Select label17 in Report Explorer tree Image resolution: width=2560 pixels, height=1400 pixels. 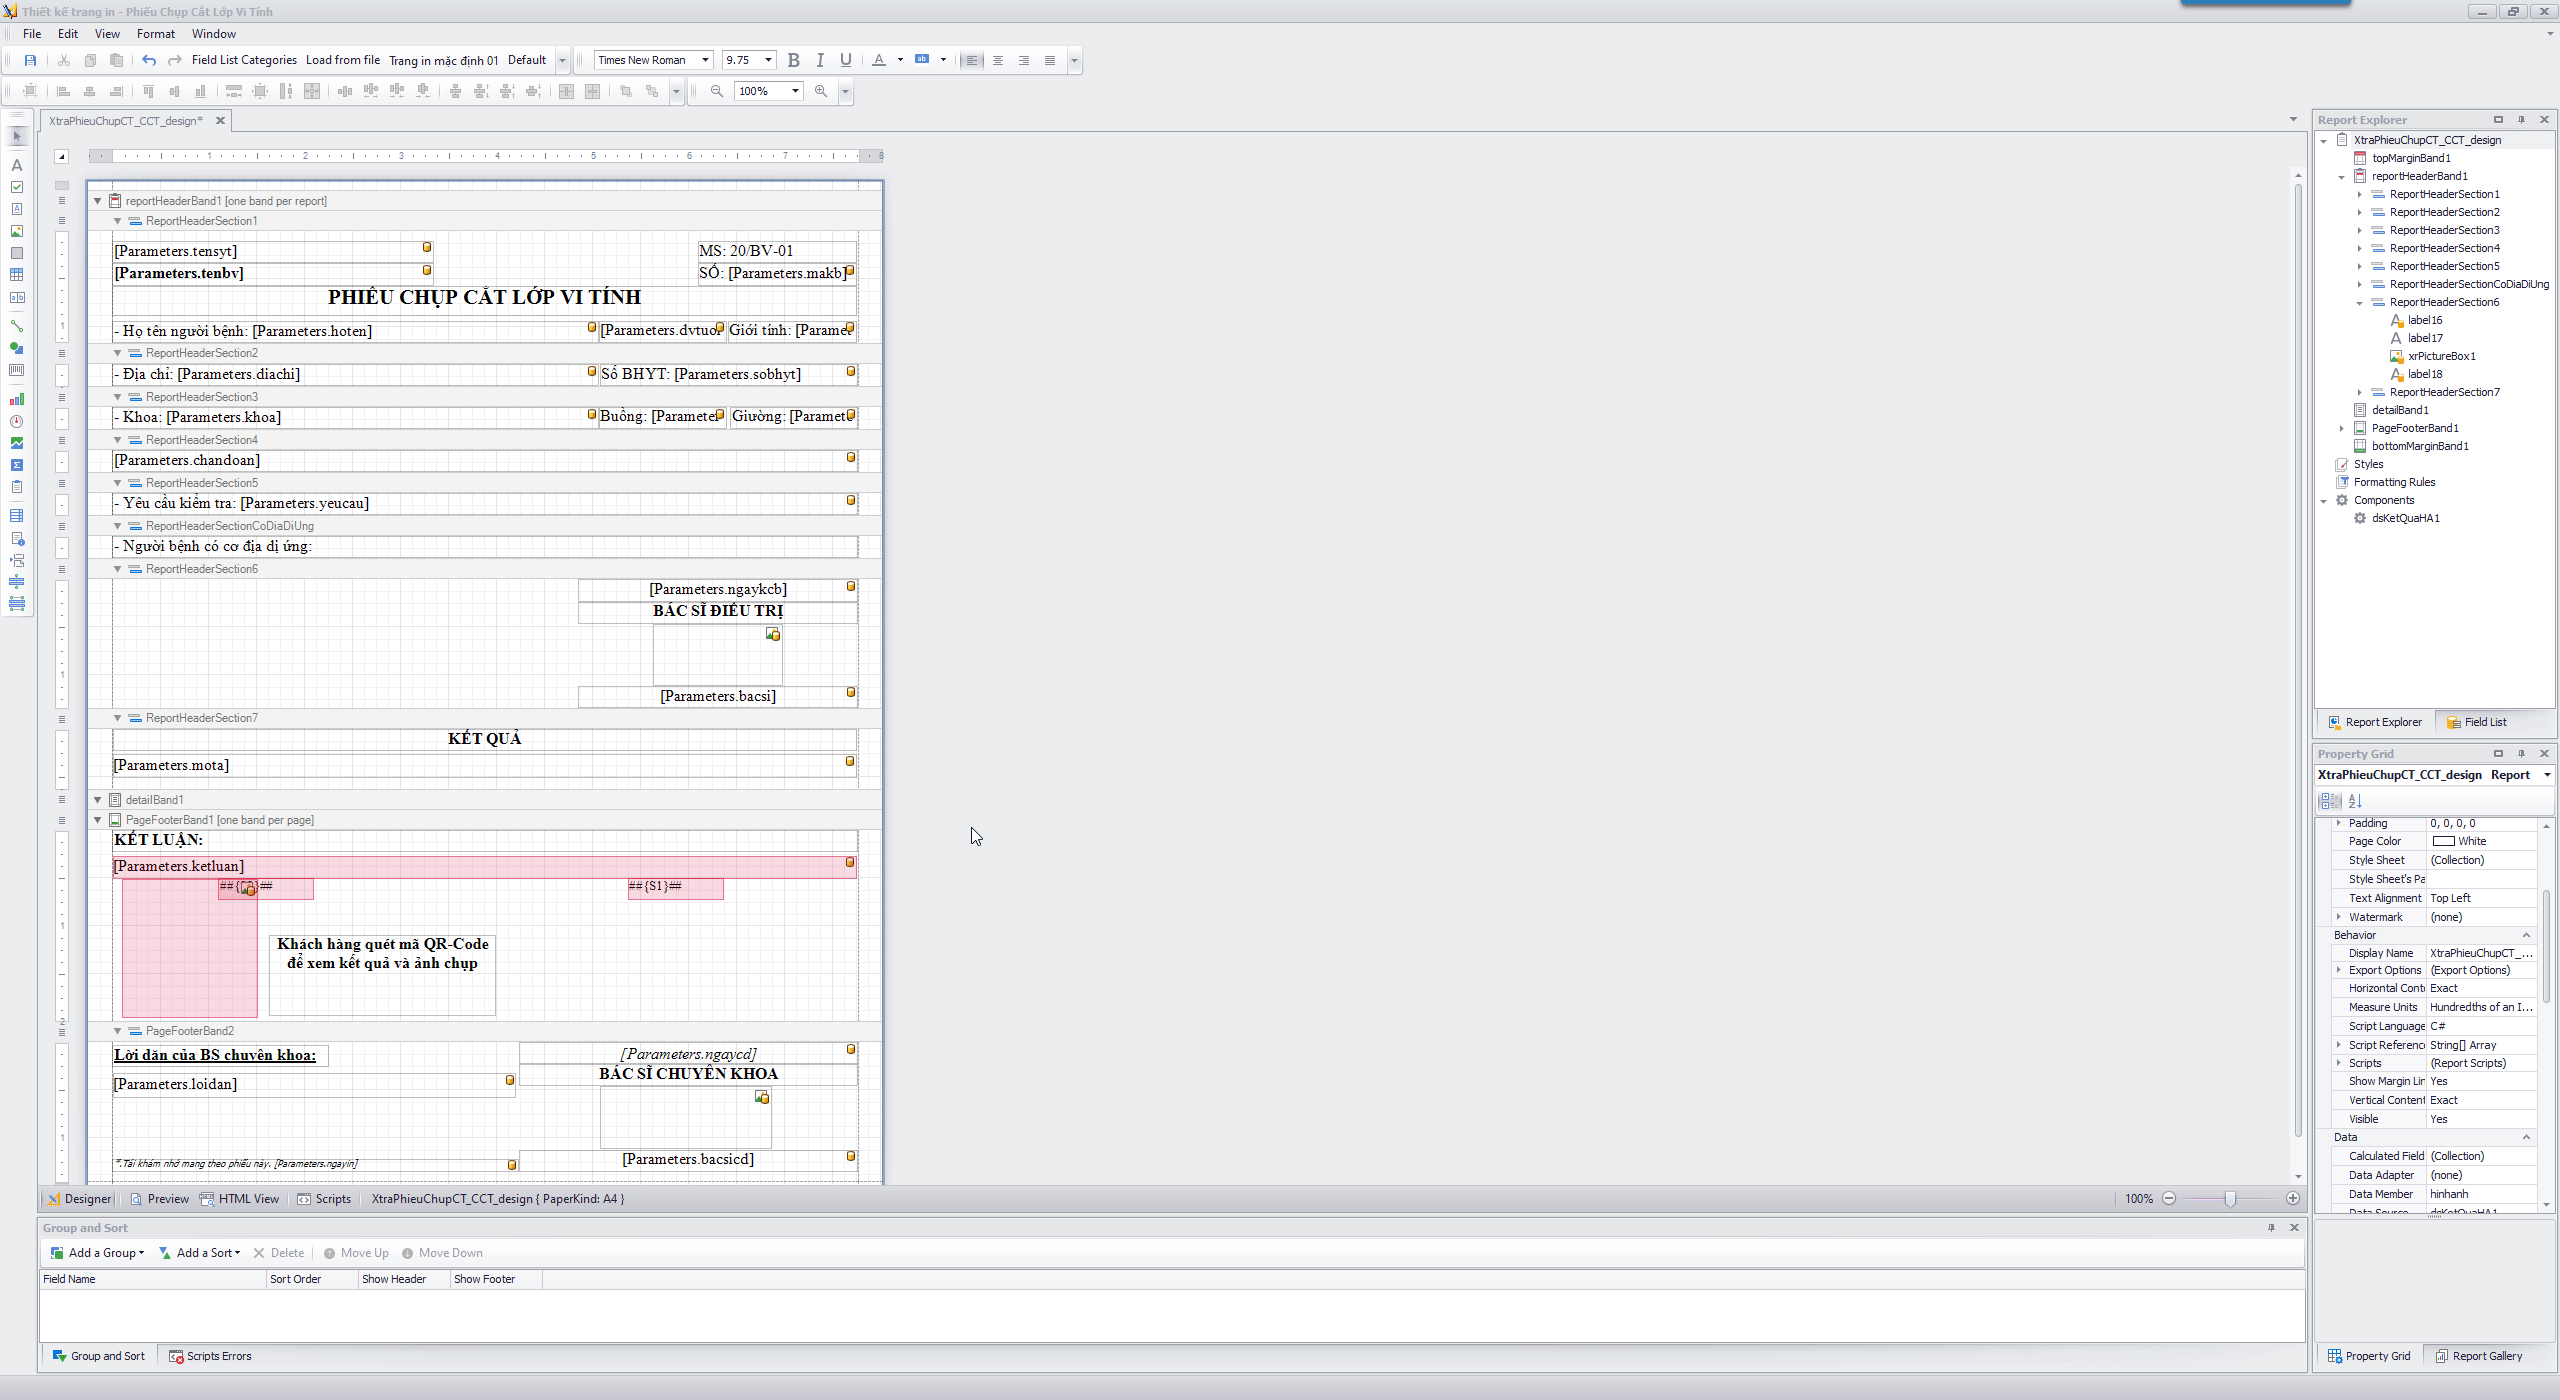(2424, 338)
